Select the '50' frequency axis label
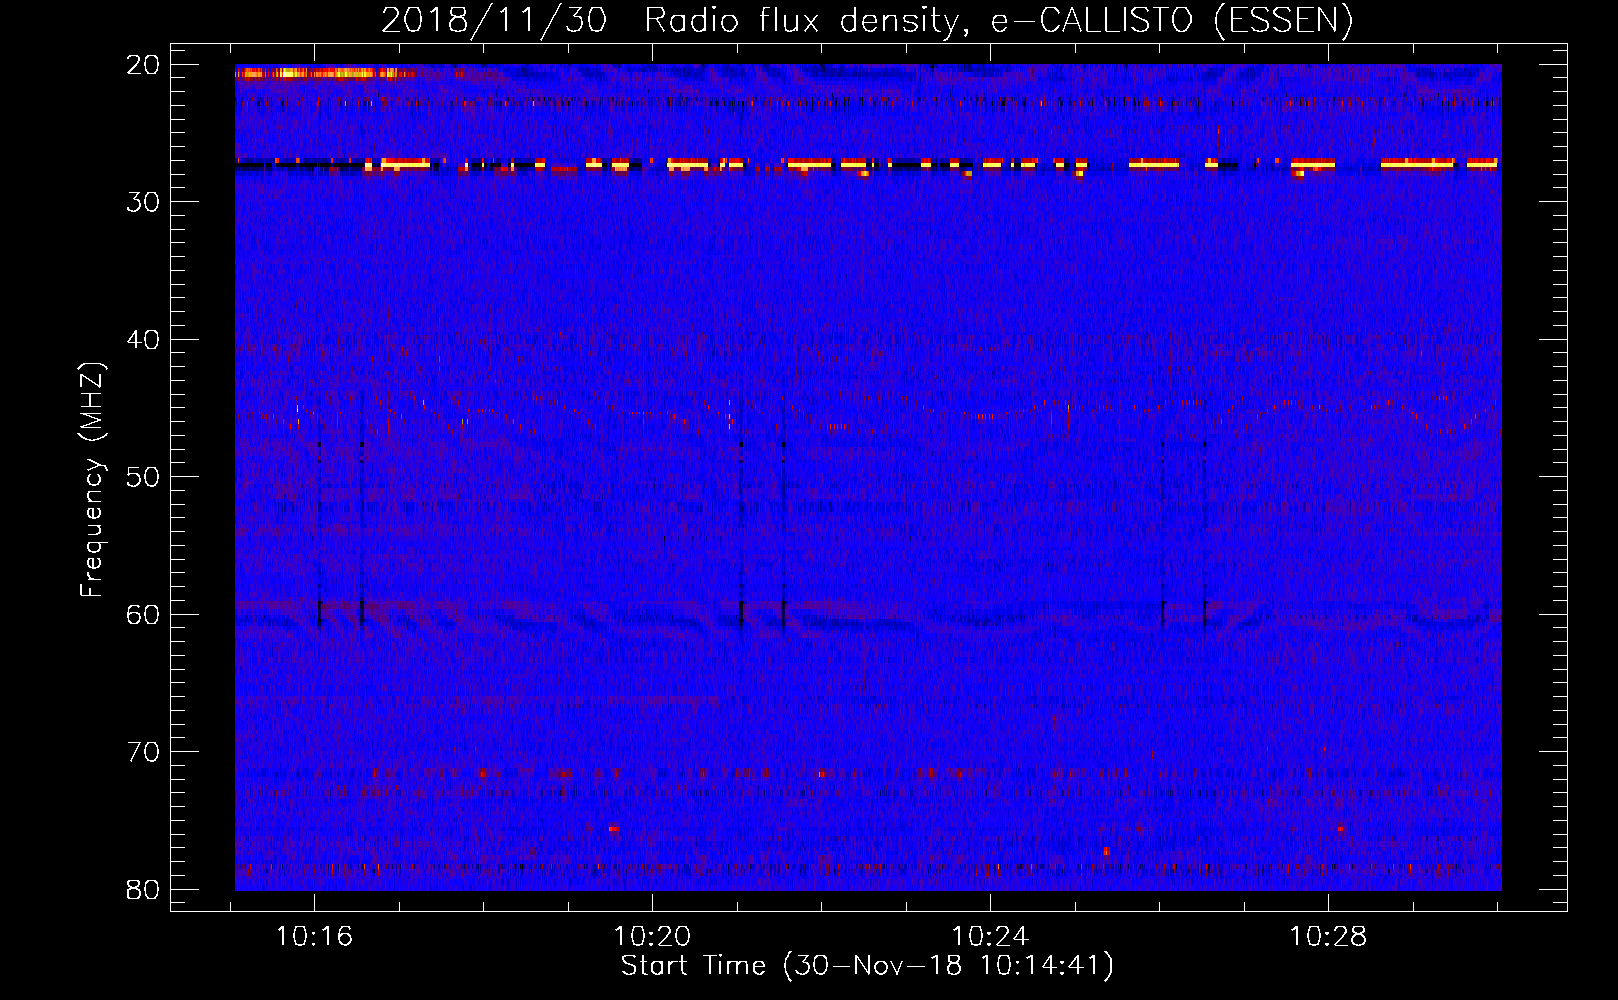The image size is (1618, 1000). point(143,477)
